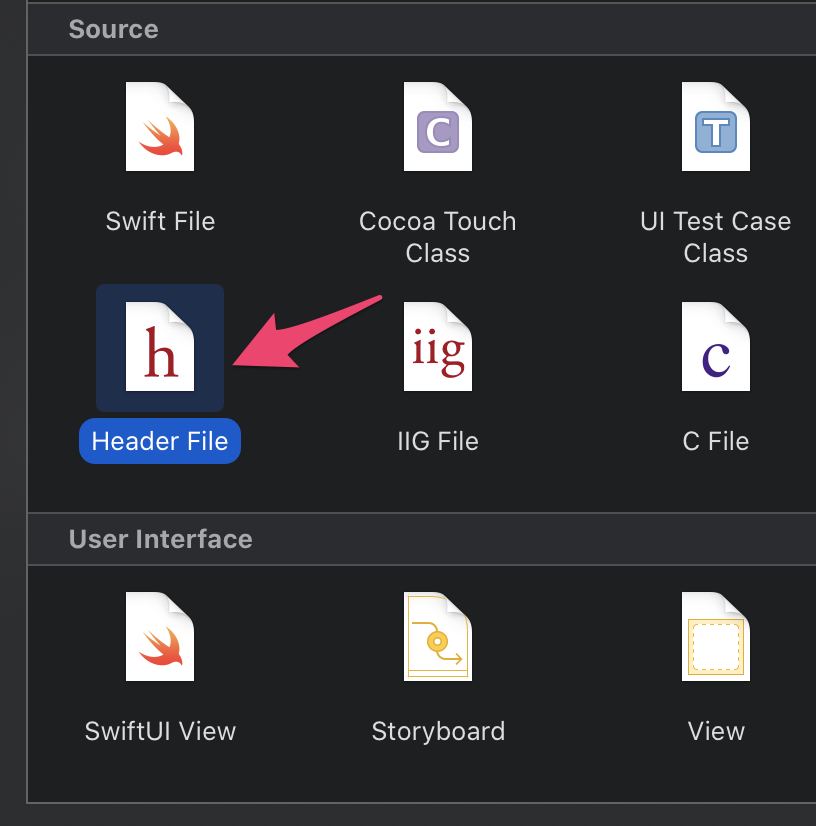Click the Source section header

pos(113,29)
